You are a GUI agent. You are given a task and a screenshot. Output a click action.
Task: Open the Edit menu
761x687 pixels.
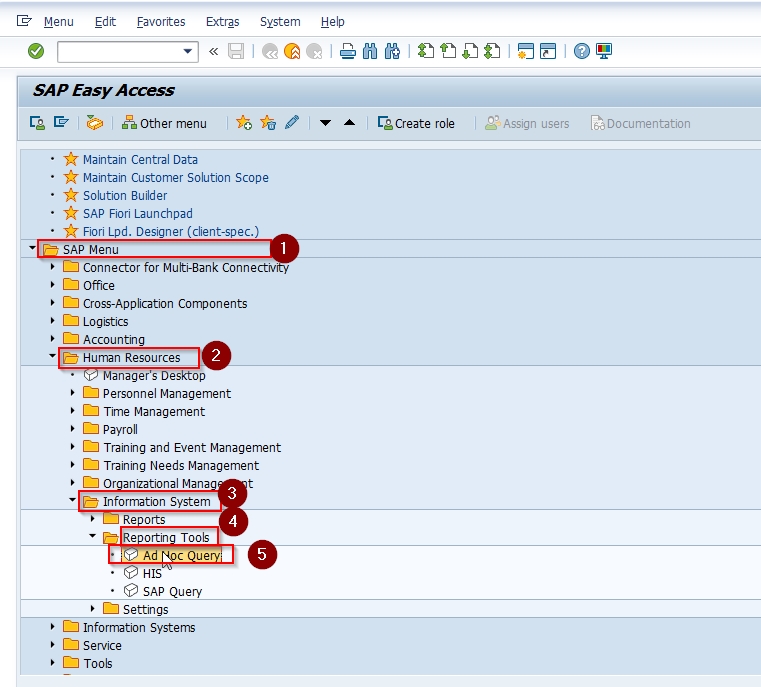coord(105,21)
